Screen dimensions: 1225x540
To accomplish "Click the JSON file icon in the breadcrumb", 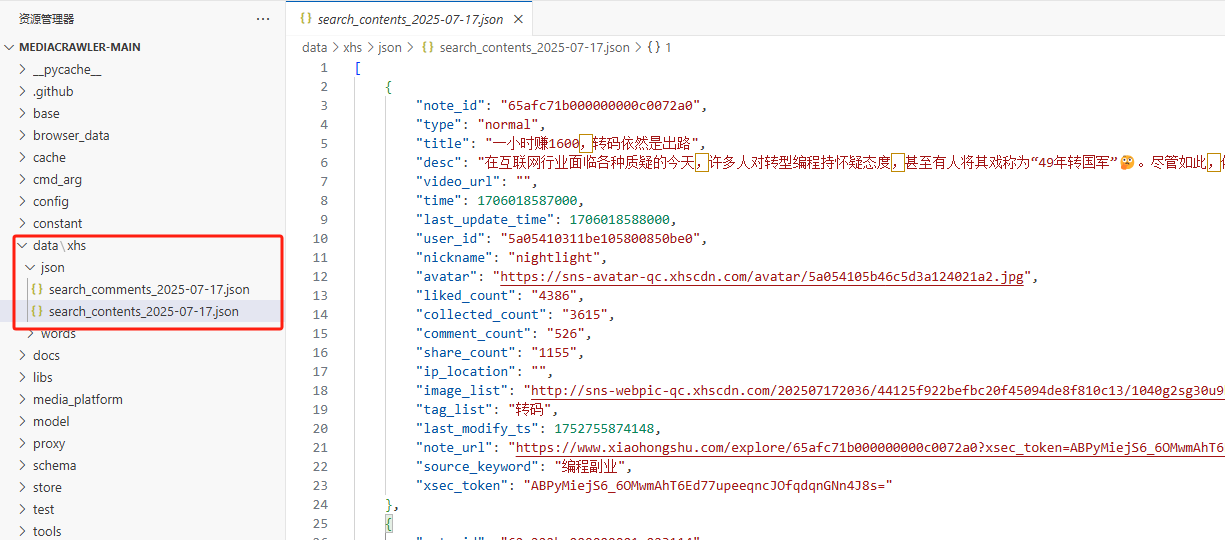I will click(x=427, y=47).
